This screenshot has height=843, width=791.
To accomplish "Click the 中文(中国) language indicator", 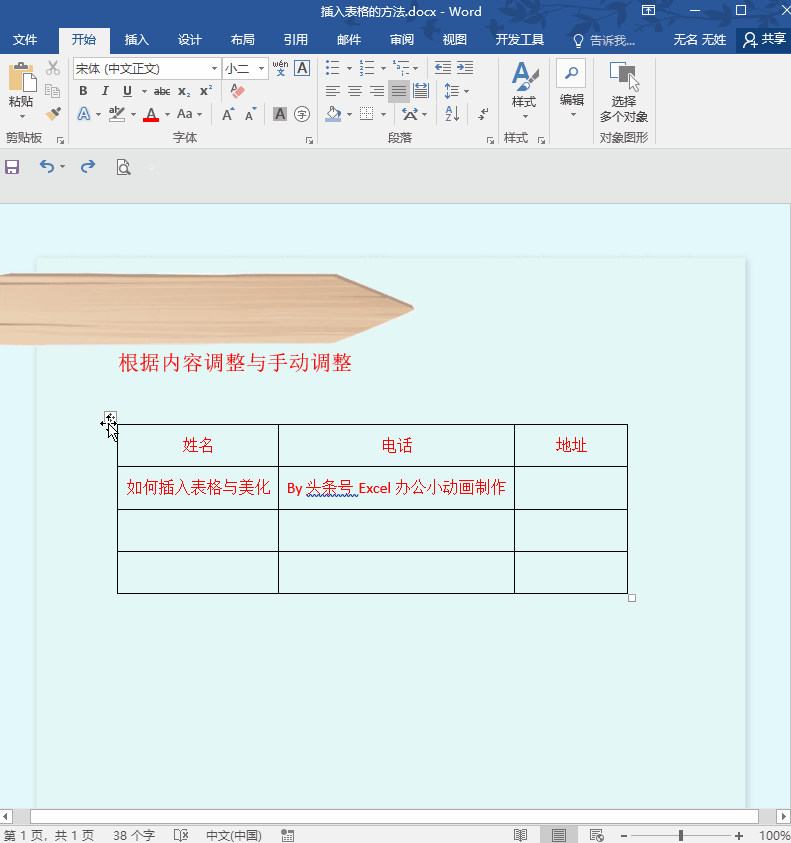I will pos(234,835).
